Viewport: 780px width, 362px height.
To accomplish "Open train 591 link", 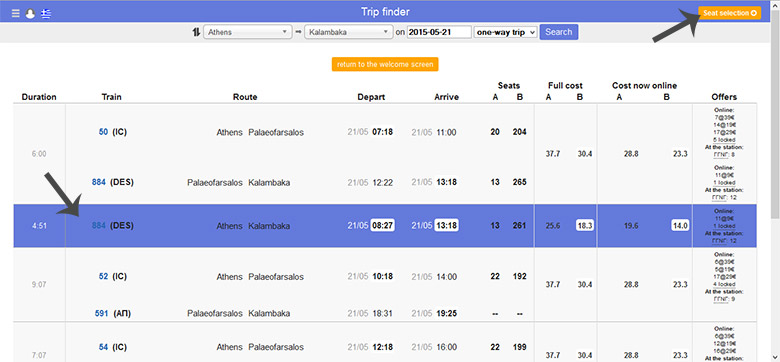I will click(x=101, y=314).
